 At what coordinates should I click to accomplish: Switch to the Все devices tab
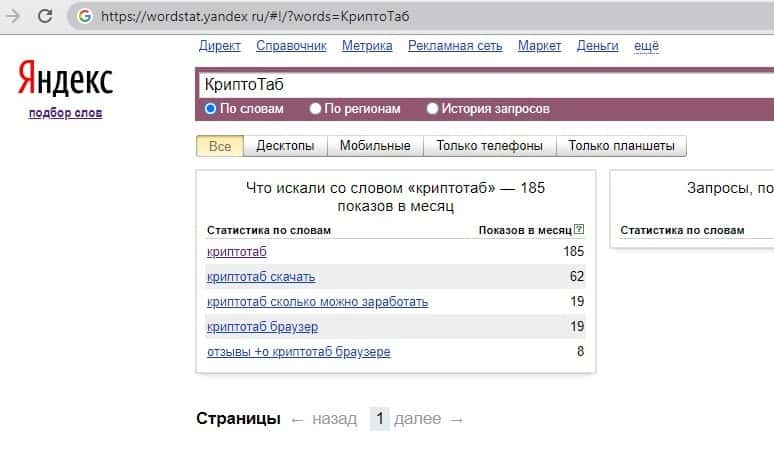220,146
